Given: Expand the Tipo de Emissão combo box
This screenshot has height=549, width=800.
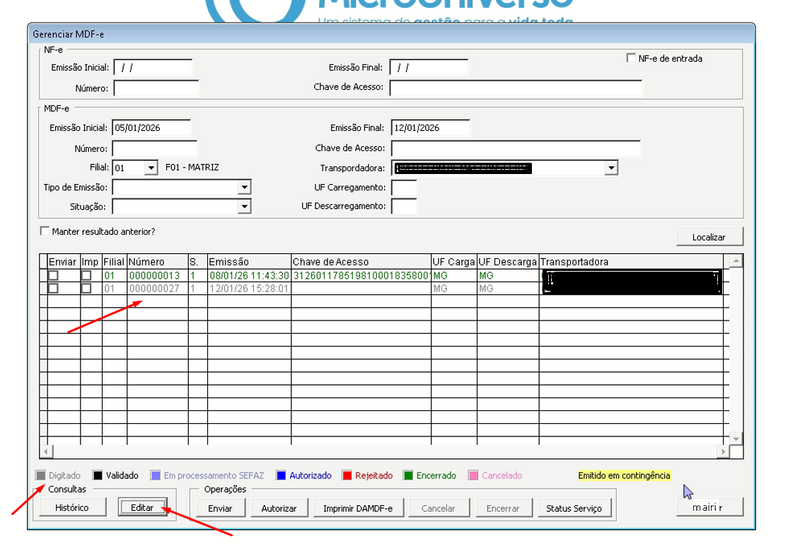Looking at the screenshot, I should 244,187.
